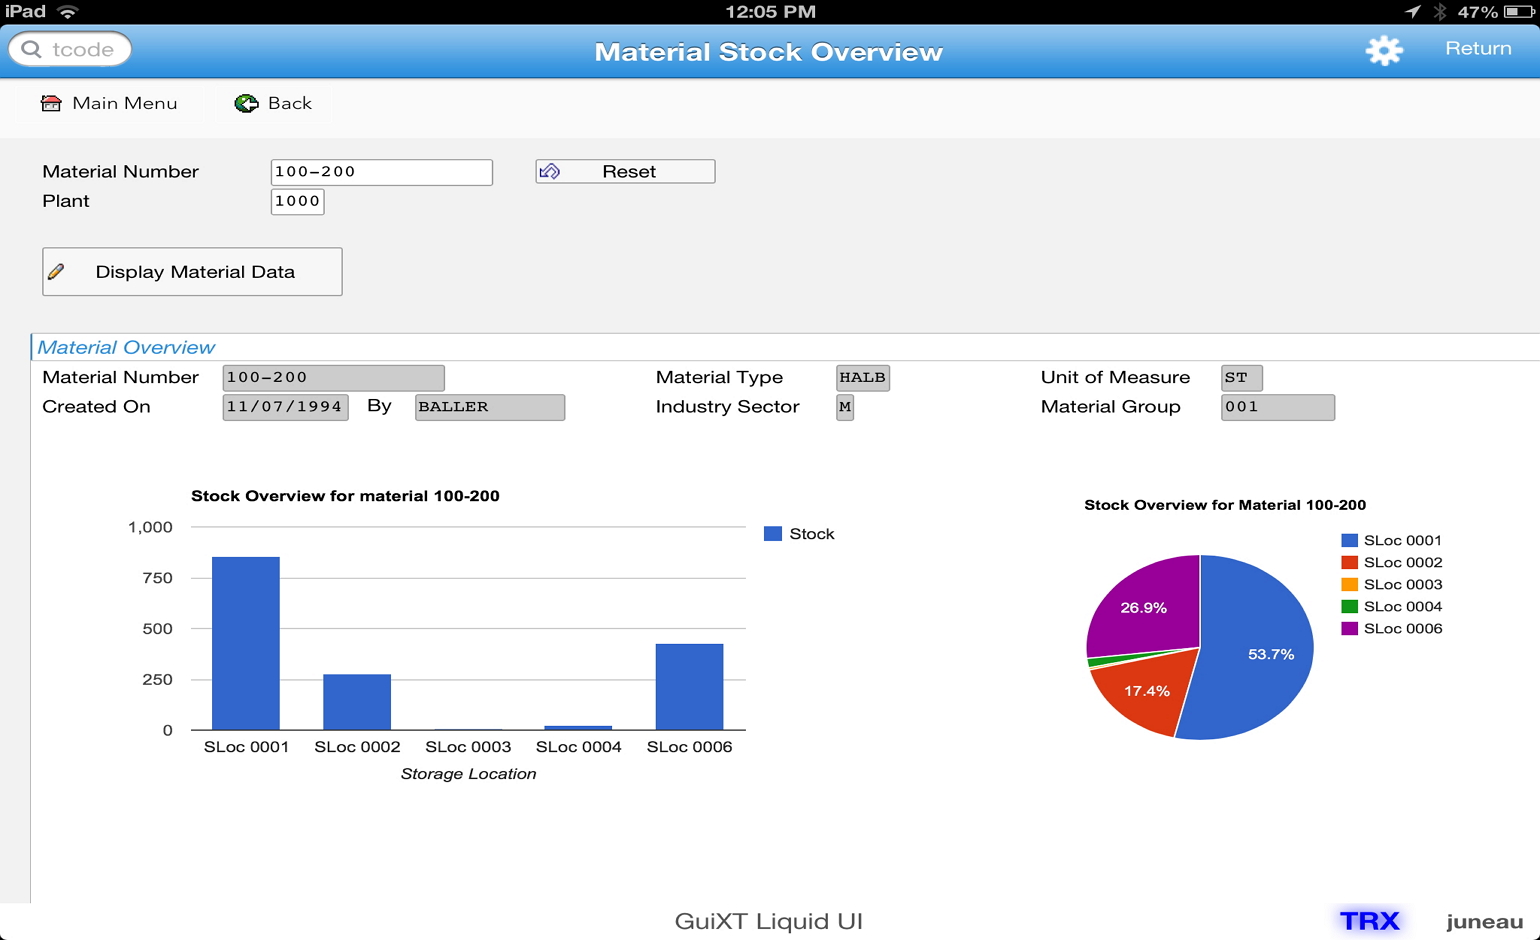Focus the tcode search field
This screenshot has width=1540, height=940.
[x=70, y=49]
